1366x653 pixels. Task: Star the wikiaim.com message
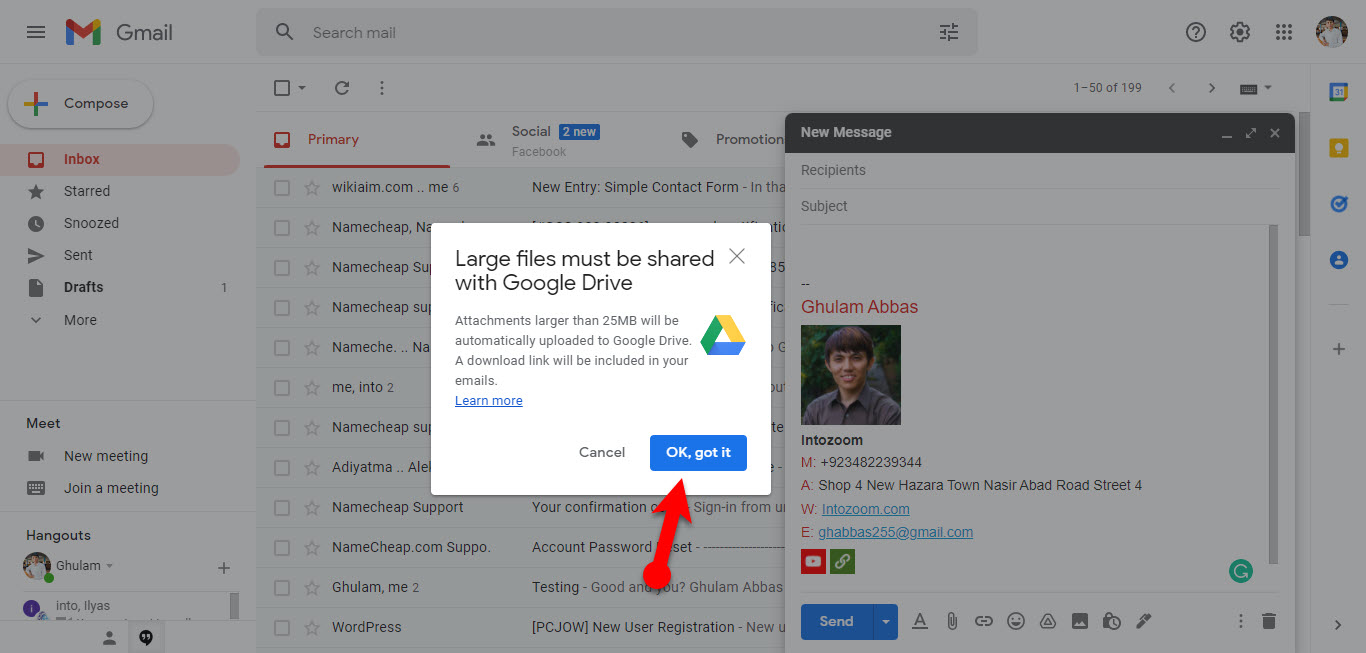pos(312,187)
